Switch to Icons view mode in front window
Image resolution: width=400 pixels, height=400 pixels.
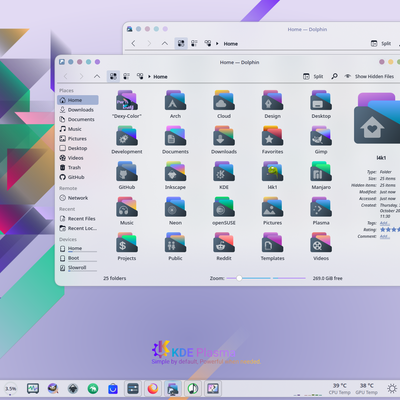pyautogui.click(x=113, y=76)
